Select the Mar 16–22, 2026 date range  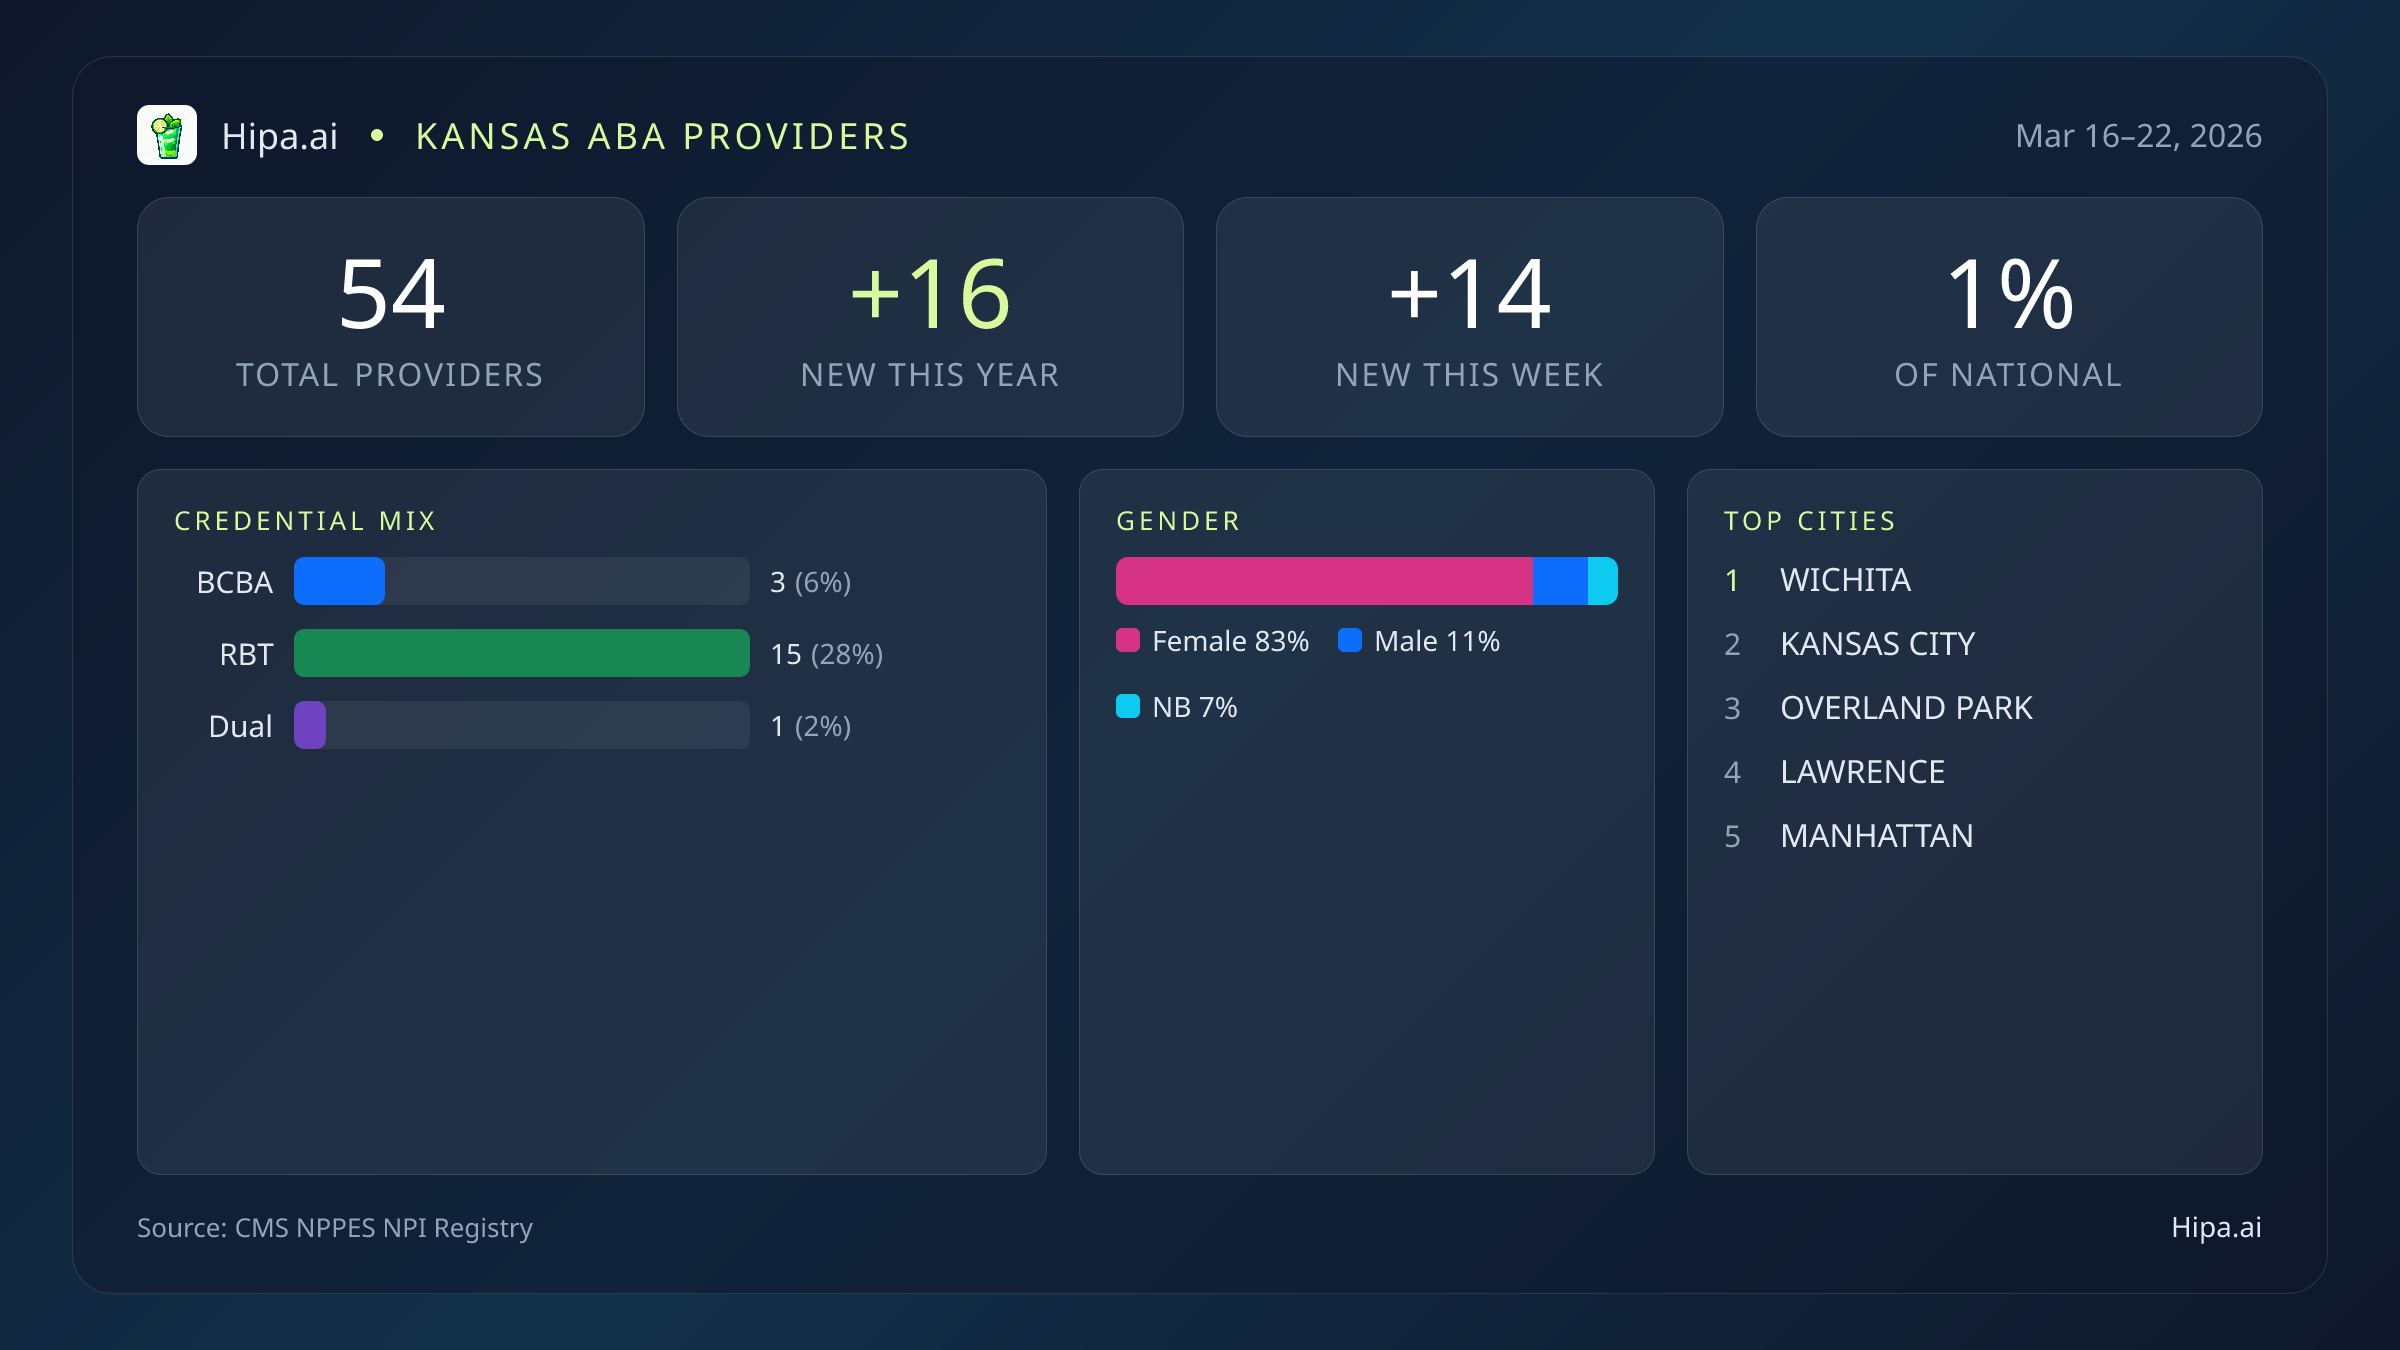[x=2139, y=135]
